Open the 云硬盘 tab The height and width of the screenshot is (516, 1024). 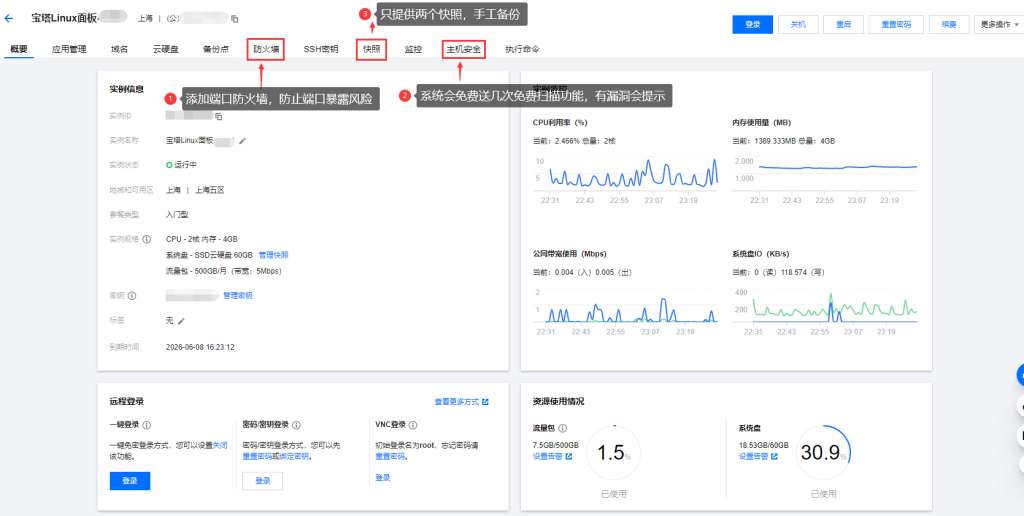pos(166,49)
